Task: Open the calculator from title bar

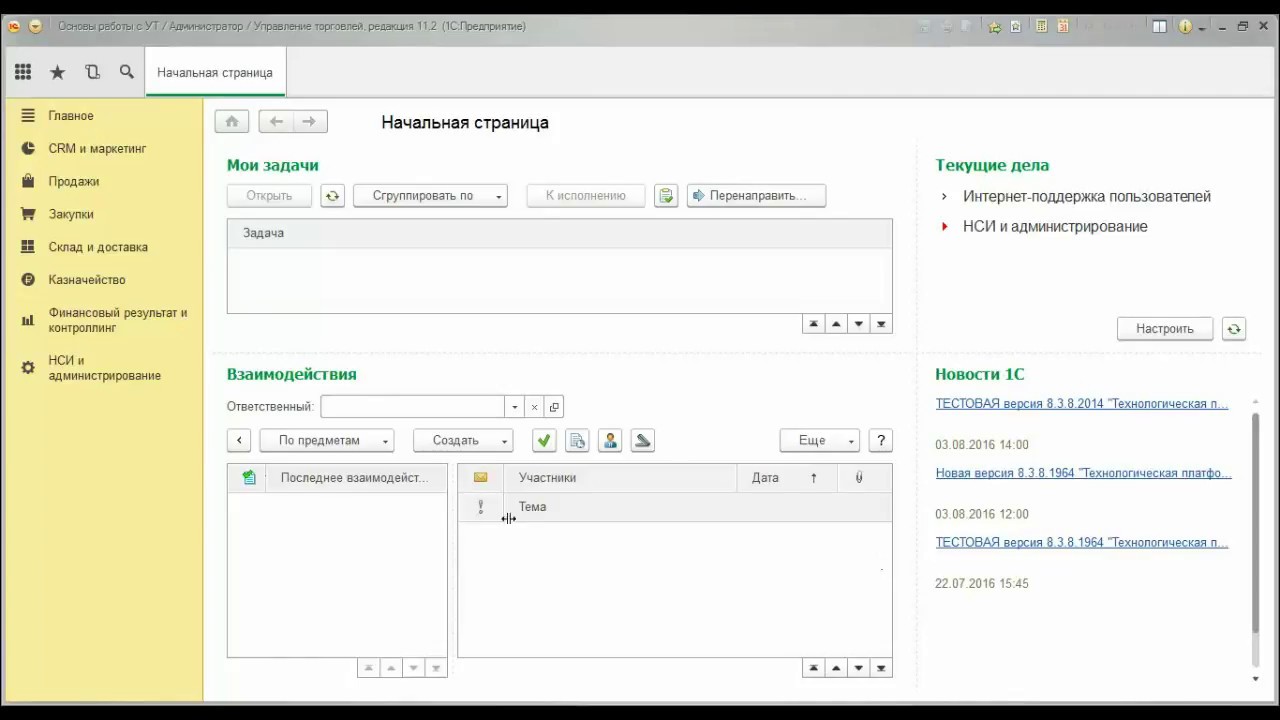Action: tap(1041, 27)
